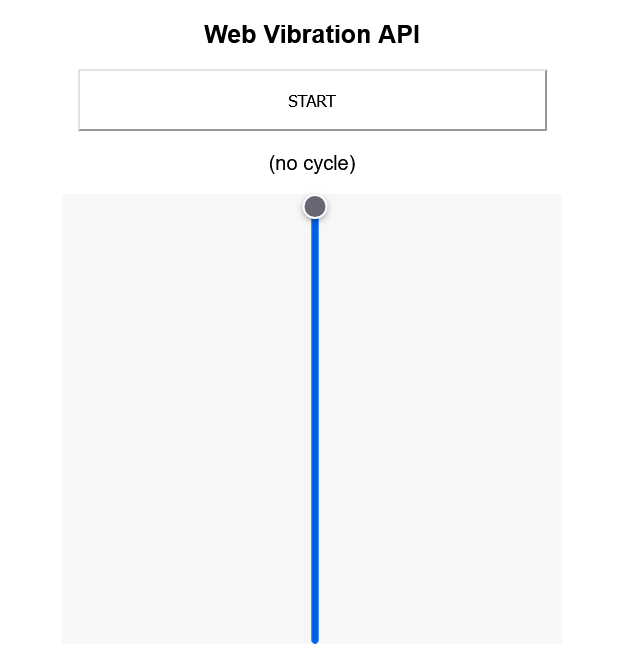Image resolution: width=625 pixels, height=663 pixels.
Task: Click the gray slider handle at top
Action: coord(315,207)
